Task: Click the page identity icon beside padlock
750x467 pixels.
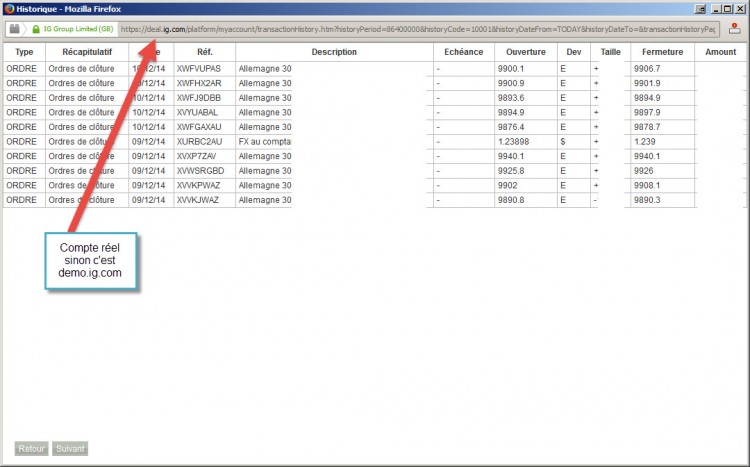Action: pos(15,29)
